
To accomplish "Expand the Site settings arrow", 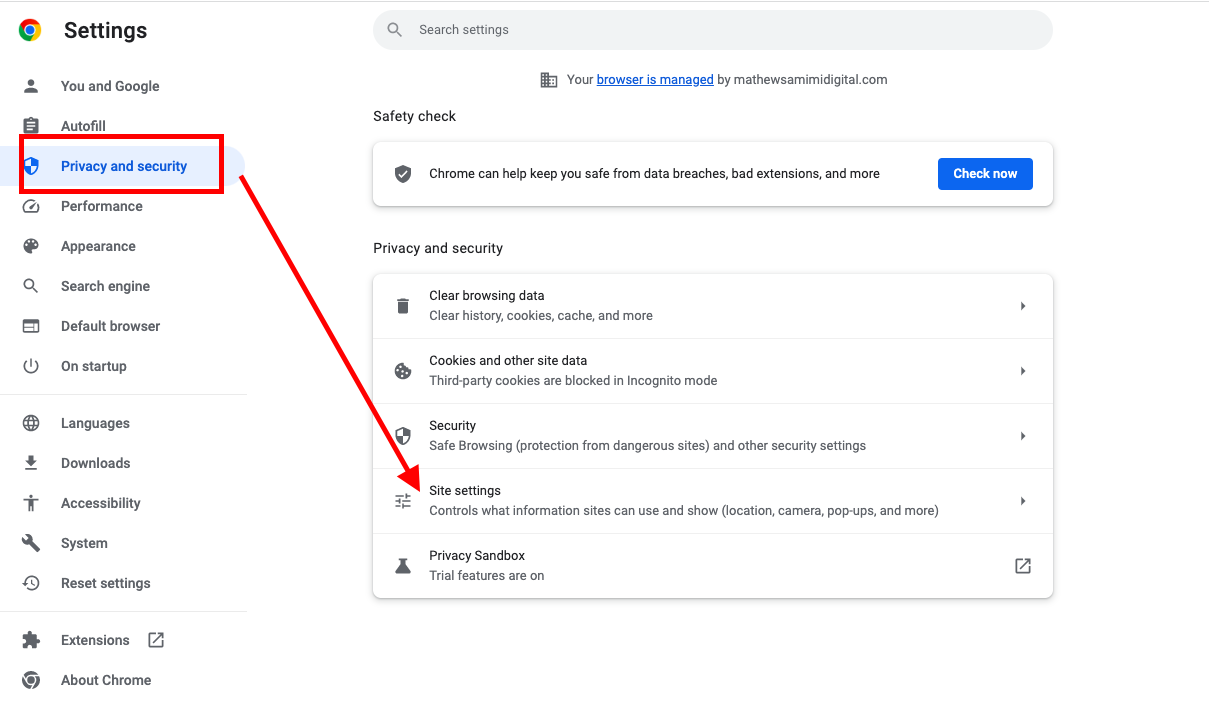I will click(x=1022, y=501).
